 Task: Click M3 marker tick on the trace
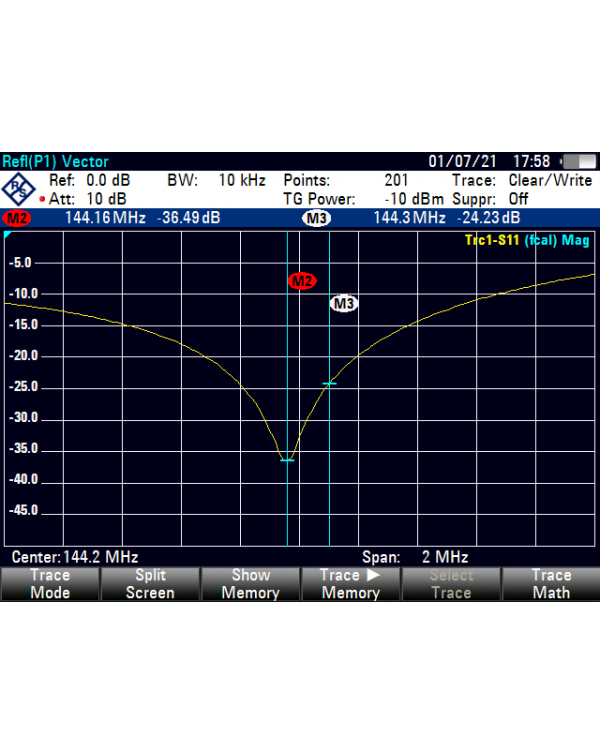[329, 384]
